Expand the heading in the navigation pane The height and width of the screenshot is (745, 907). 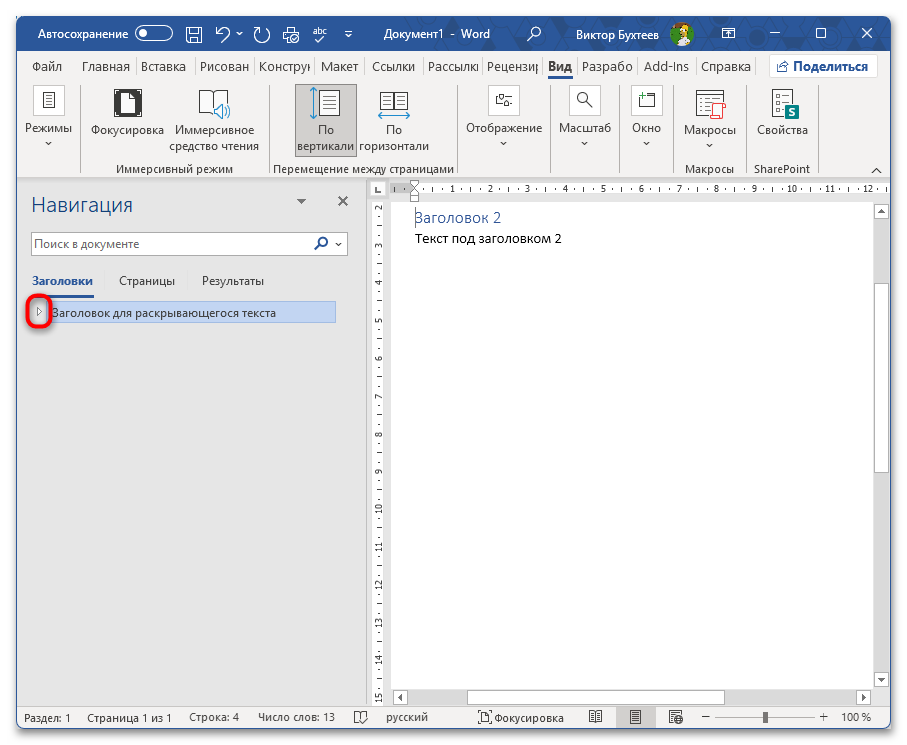(39, 313)
